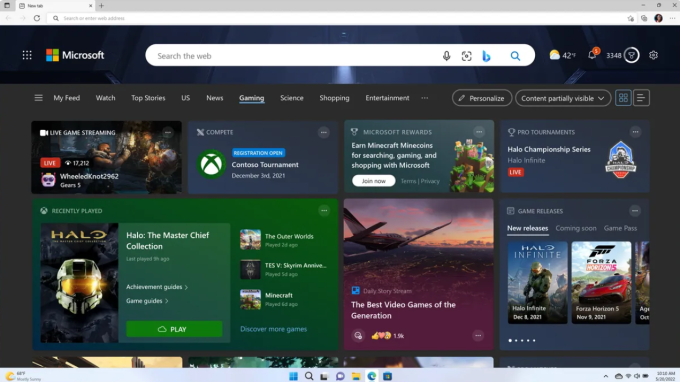This screenshot has height=382, width=680.
Task: Open Forza Horizon 5 game thumbnail
Action: (601, 282)
